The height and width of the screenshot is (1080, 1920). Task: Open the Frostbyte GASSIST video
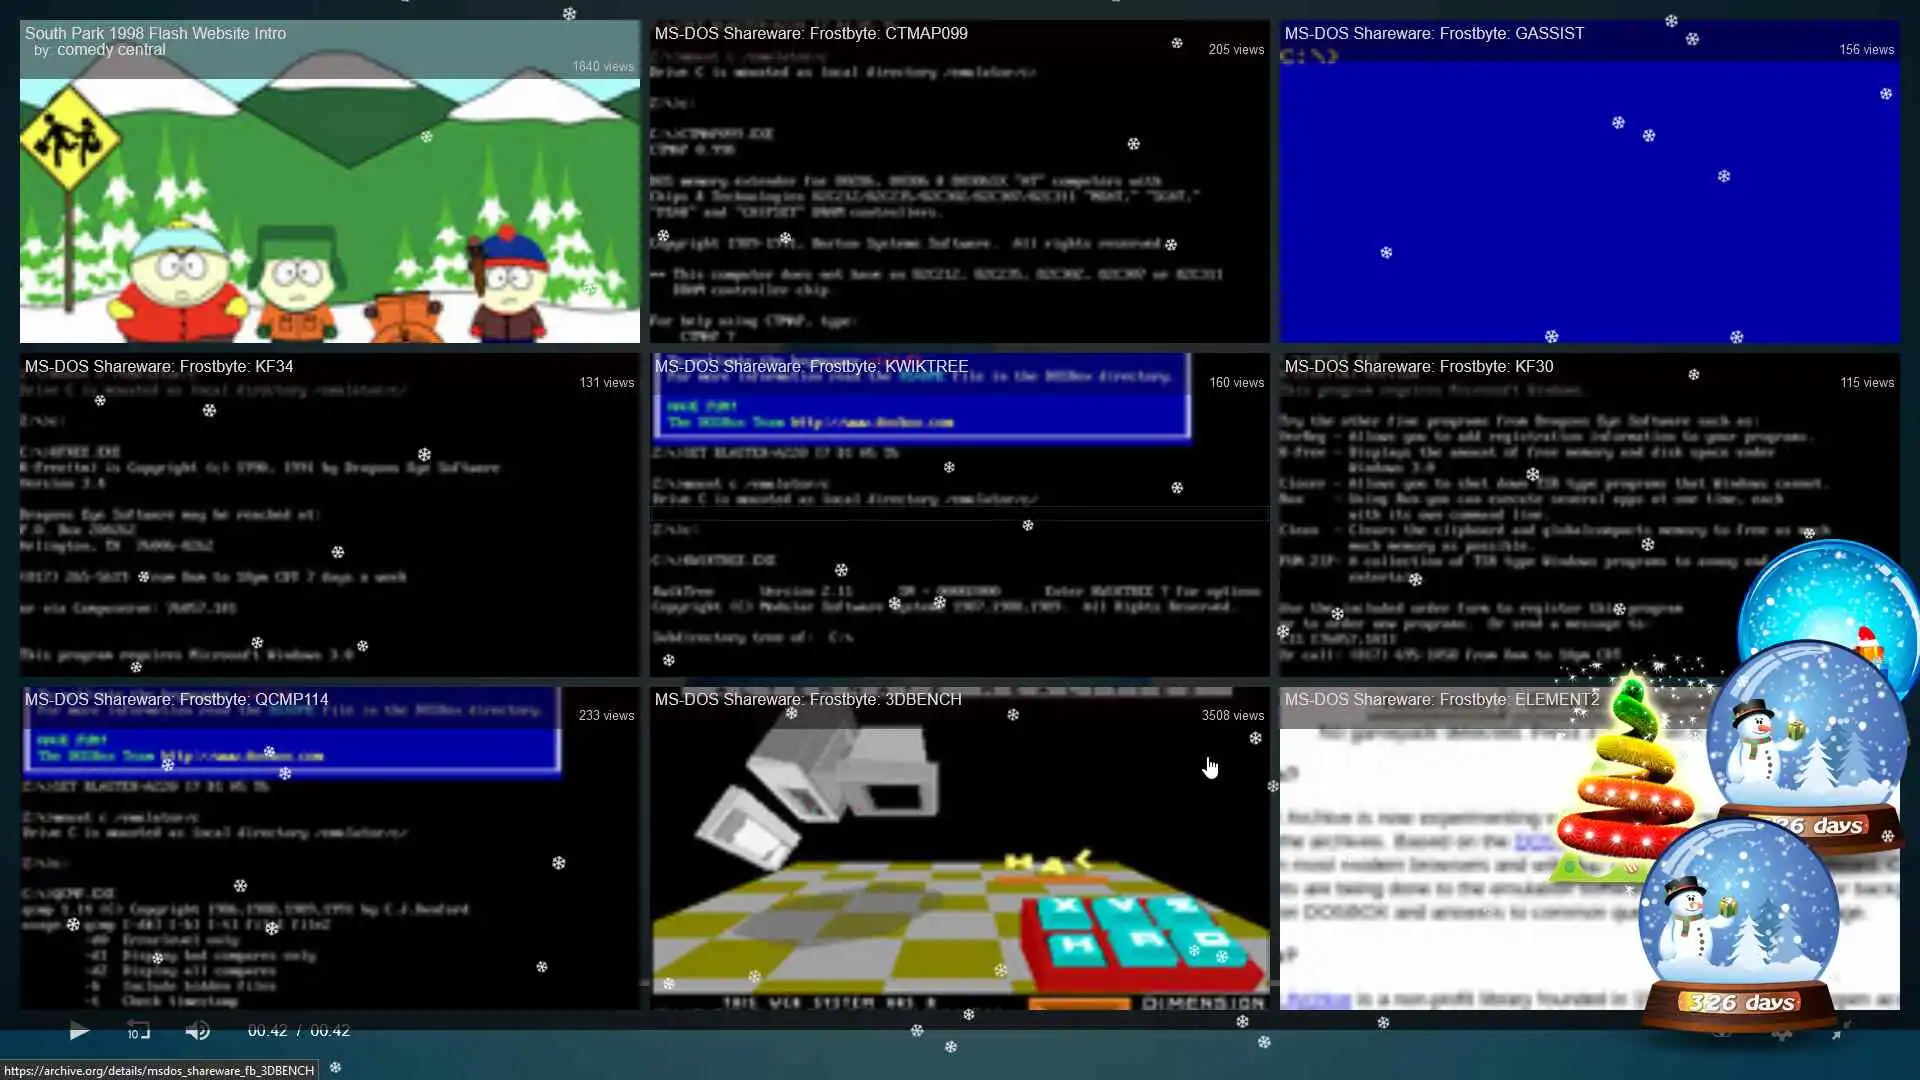click(1589, 190)
